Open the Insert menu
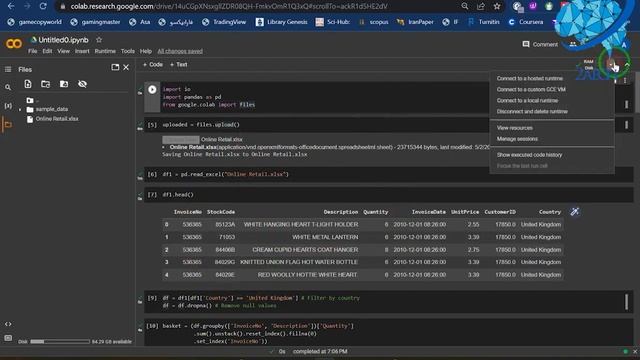 point(82,51)
